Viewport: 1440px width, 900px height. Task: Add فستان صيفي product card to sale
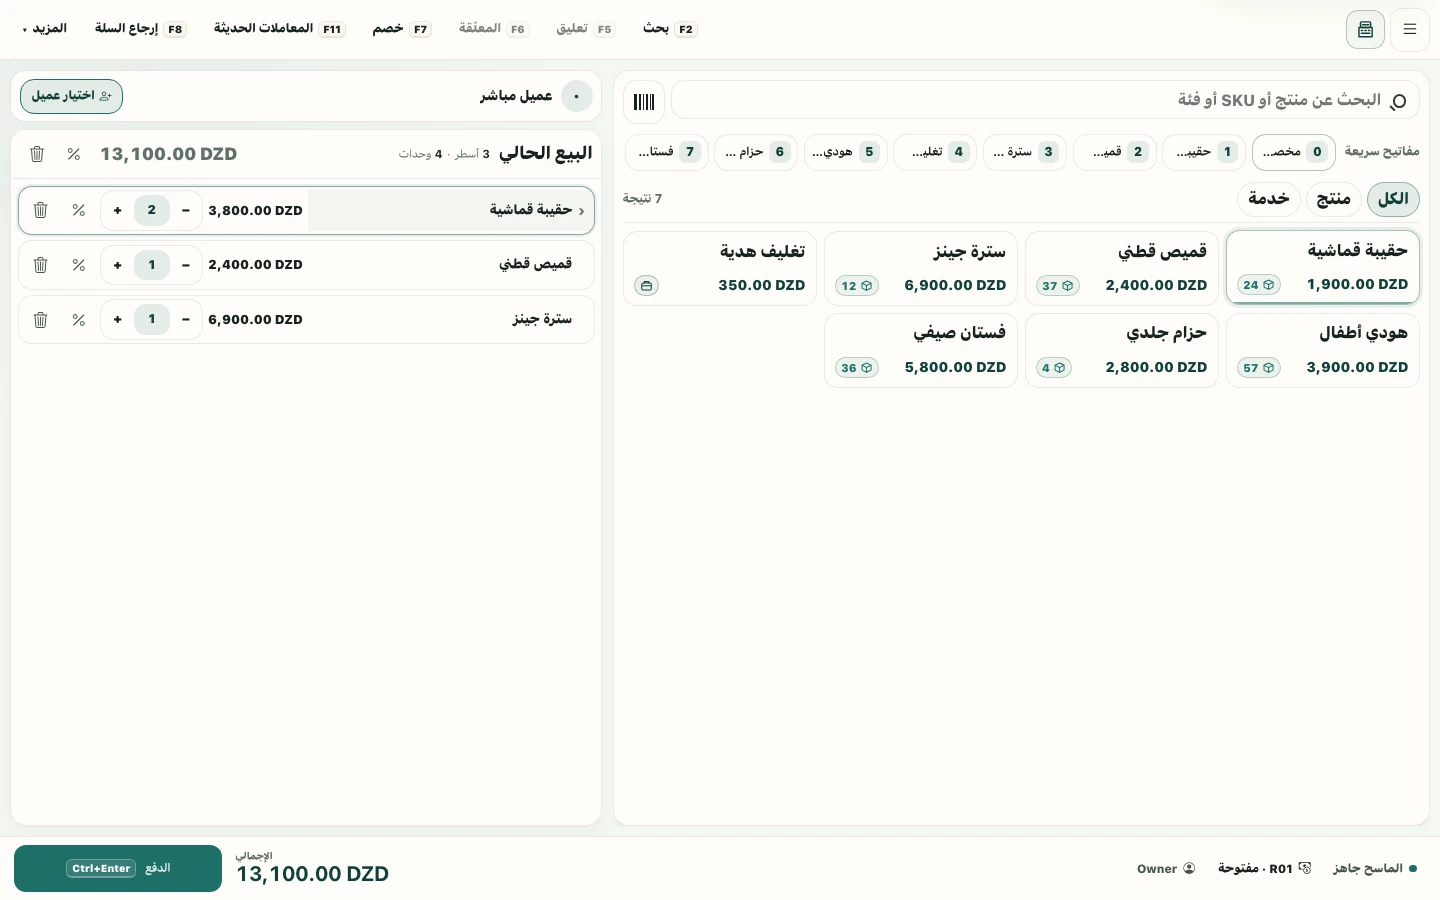(921, 350)
